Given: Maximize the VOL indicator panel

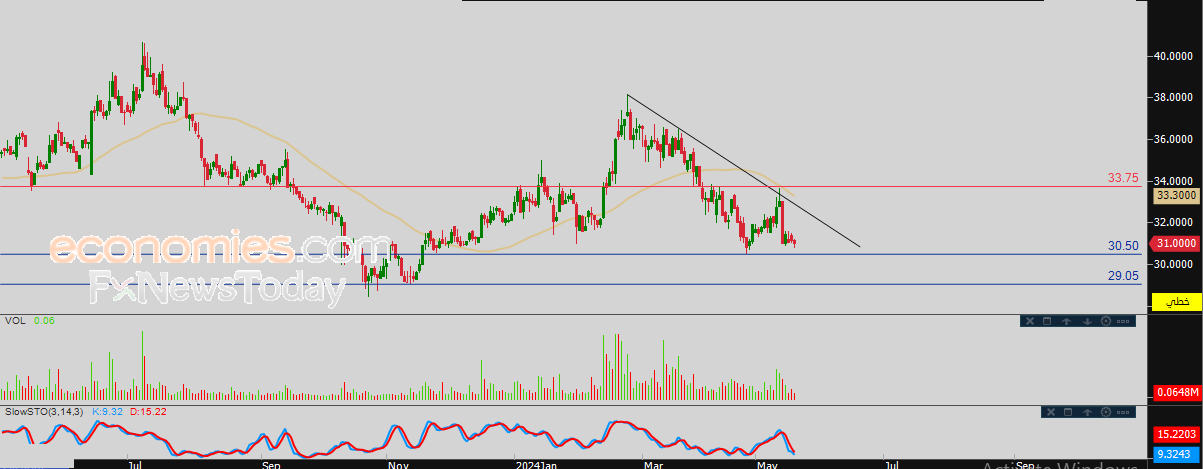Looking at the screenshot, I should 1047,321.
